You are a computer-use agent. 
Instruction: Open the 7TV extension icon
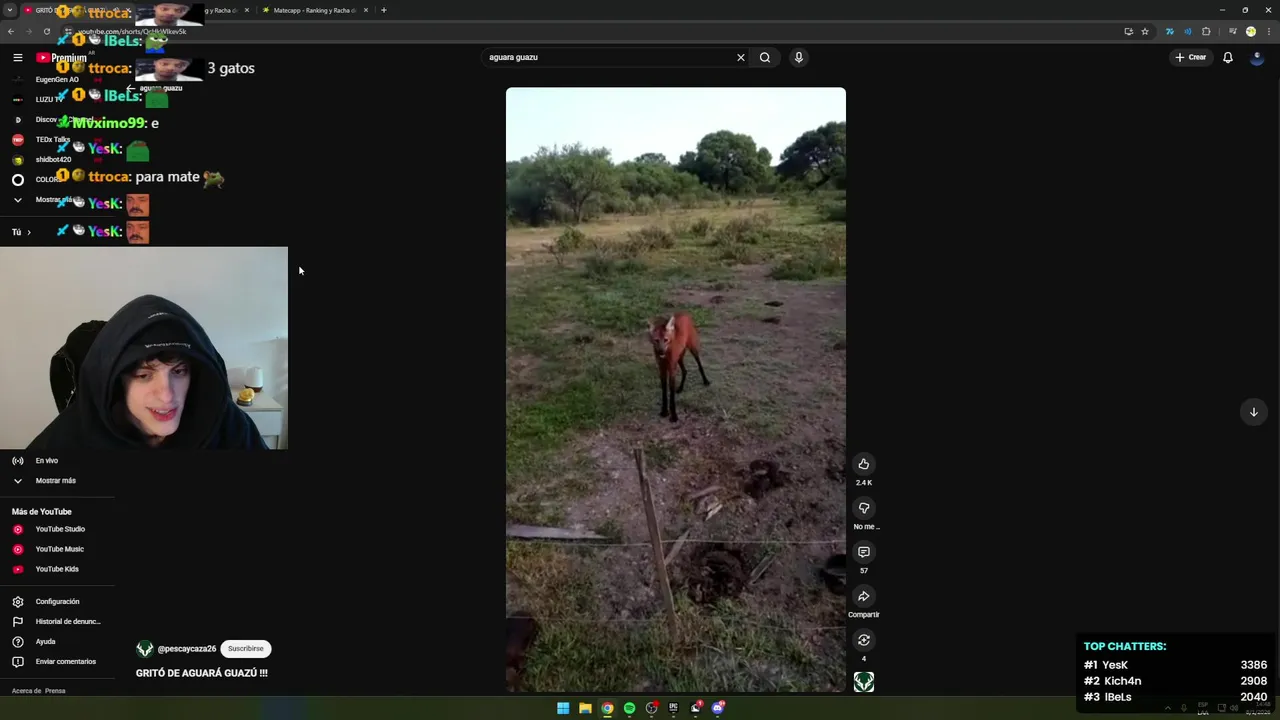click(1169, 31)
